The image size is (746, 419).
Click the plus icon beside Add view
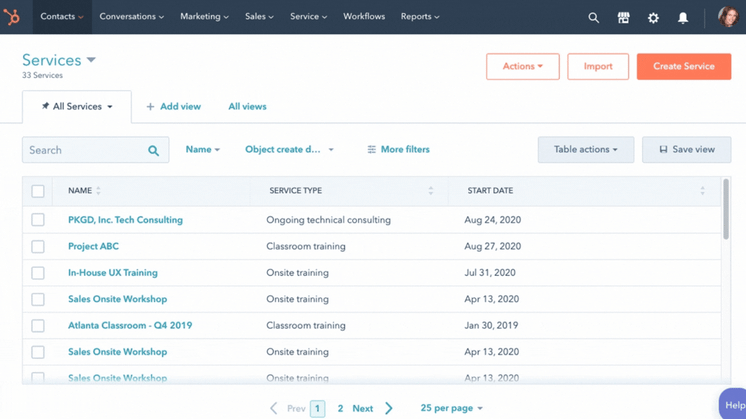(x=150, y=107)
